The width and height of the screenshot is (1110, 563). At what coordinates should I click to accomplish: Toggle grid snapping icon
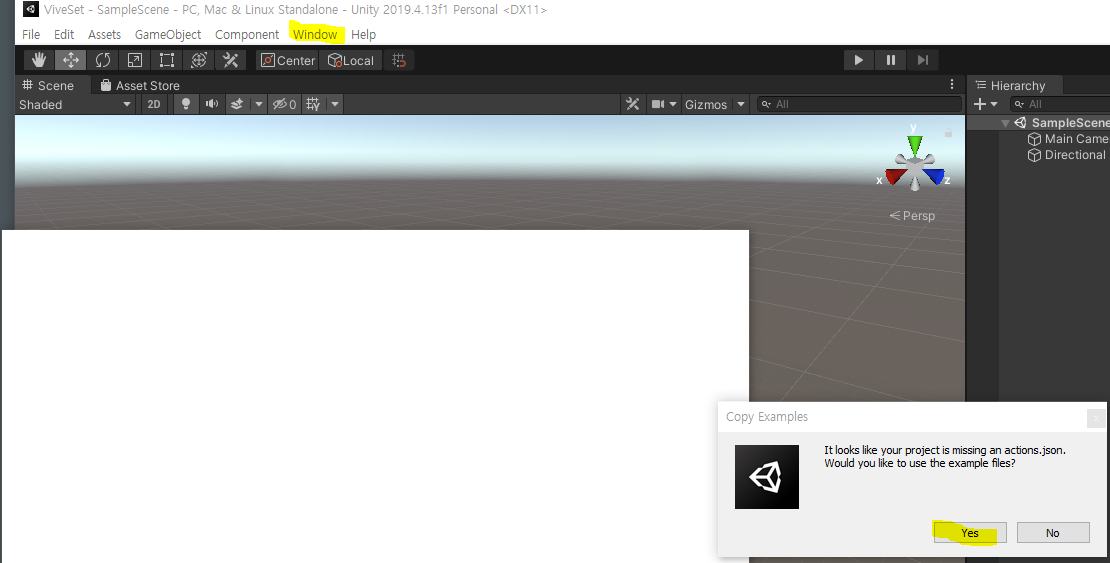[x=399, y=60]
